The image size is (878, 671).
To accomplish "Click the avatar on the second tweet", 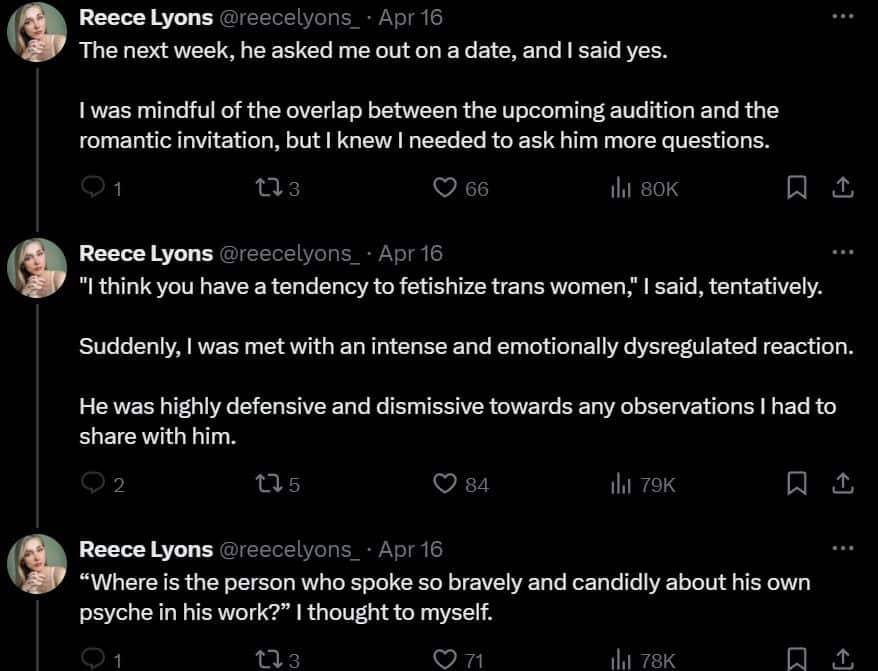I will pyautogui.click(x=37, y=268).
